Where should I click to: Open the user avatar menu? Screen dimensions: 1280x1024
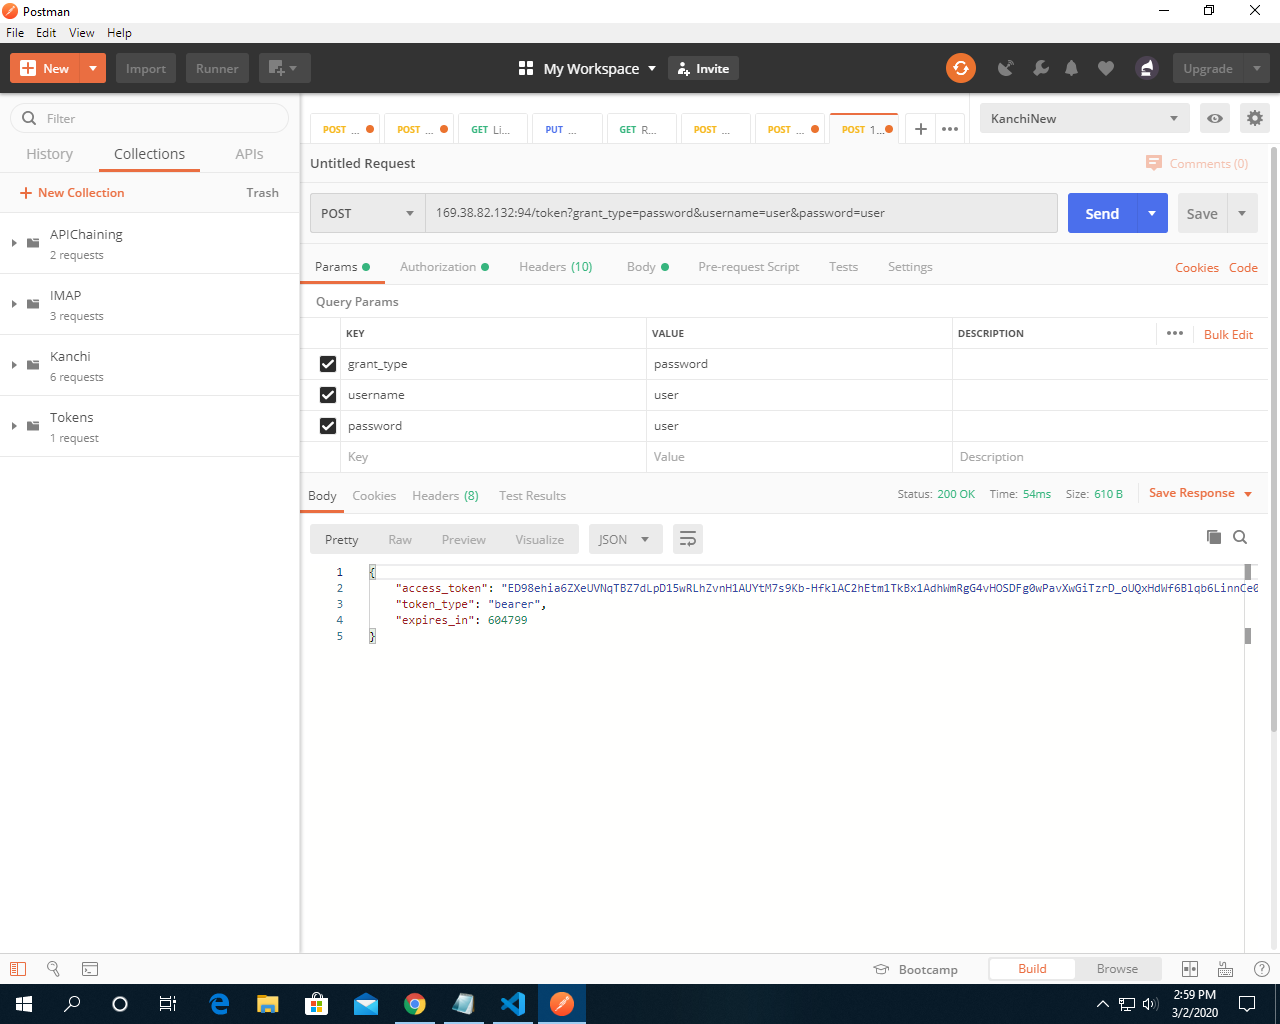tap(1146, 68)
